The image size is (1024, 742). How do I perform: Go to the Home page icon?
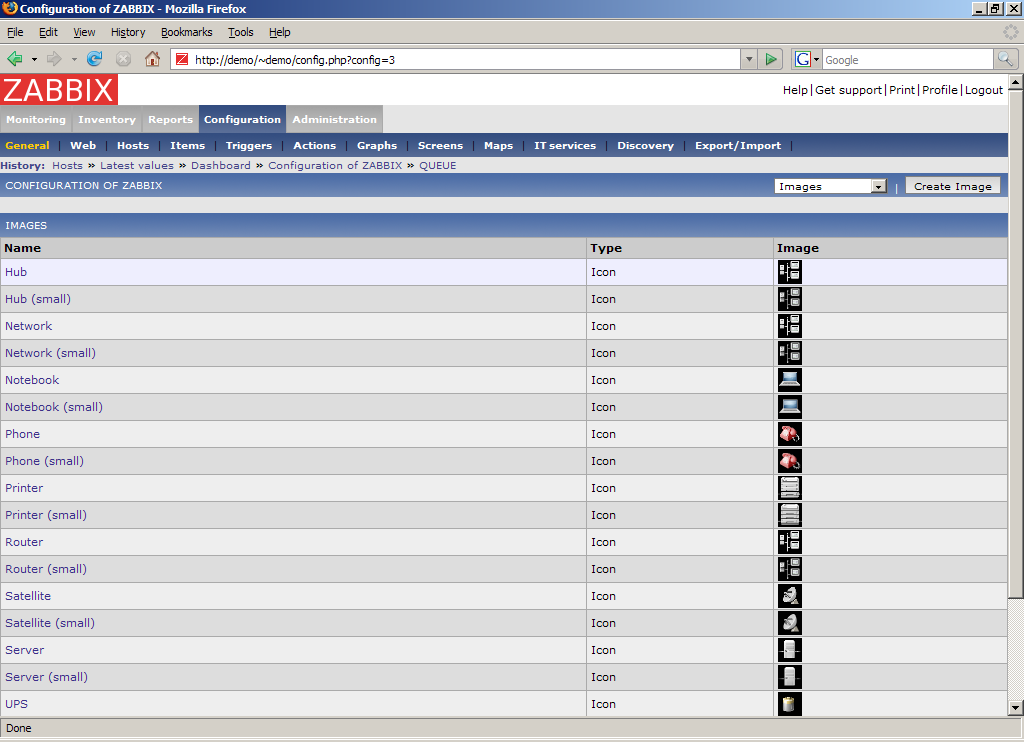pos(152,59)
